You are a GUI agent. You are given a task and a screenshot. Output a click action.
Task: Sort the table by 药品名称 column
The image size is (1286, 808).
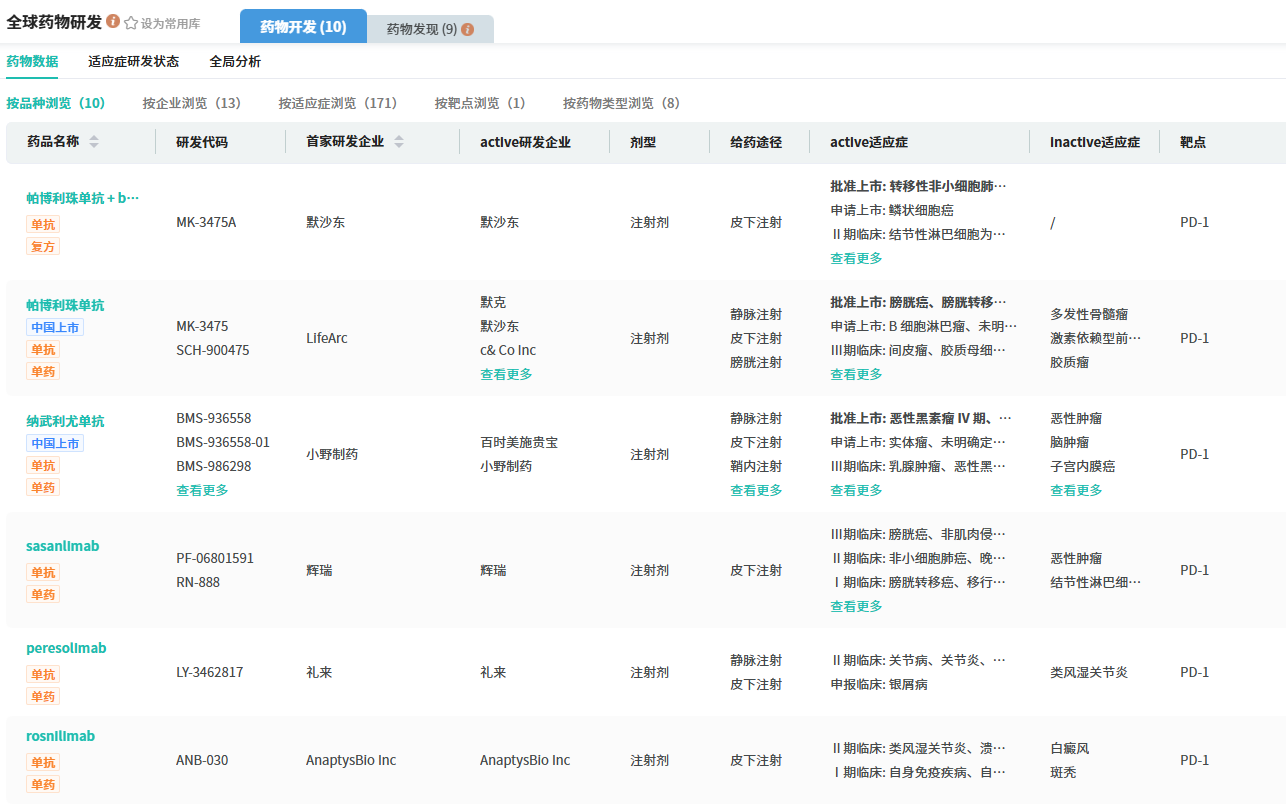click(94, 142)
